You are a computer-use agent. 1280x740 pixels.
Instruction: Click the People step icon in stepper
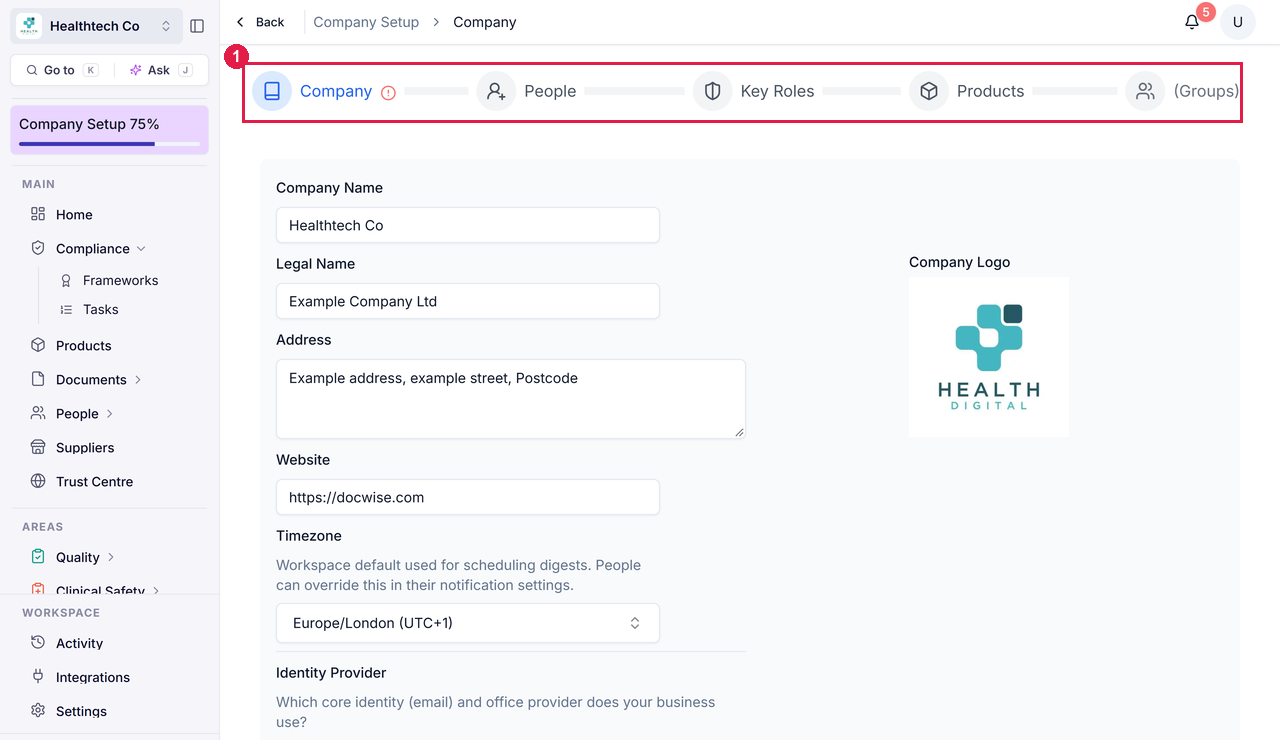(x=496, y=91)
